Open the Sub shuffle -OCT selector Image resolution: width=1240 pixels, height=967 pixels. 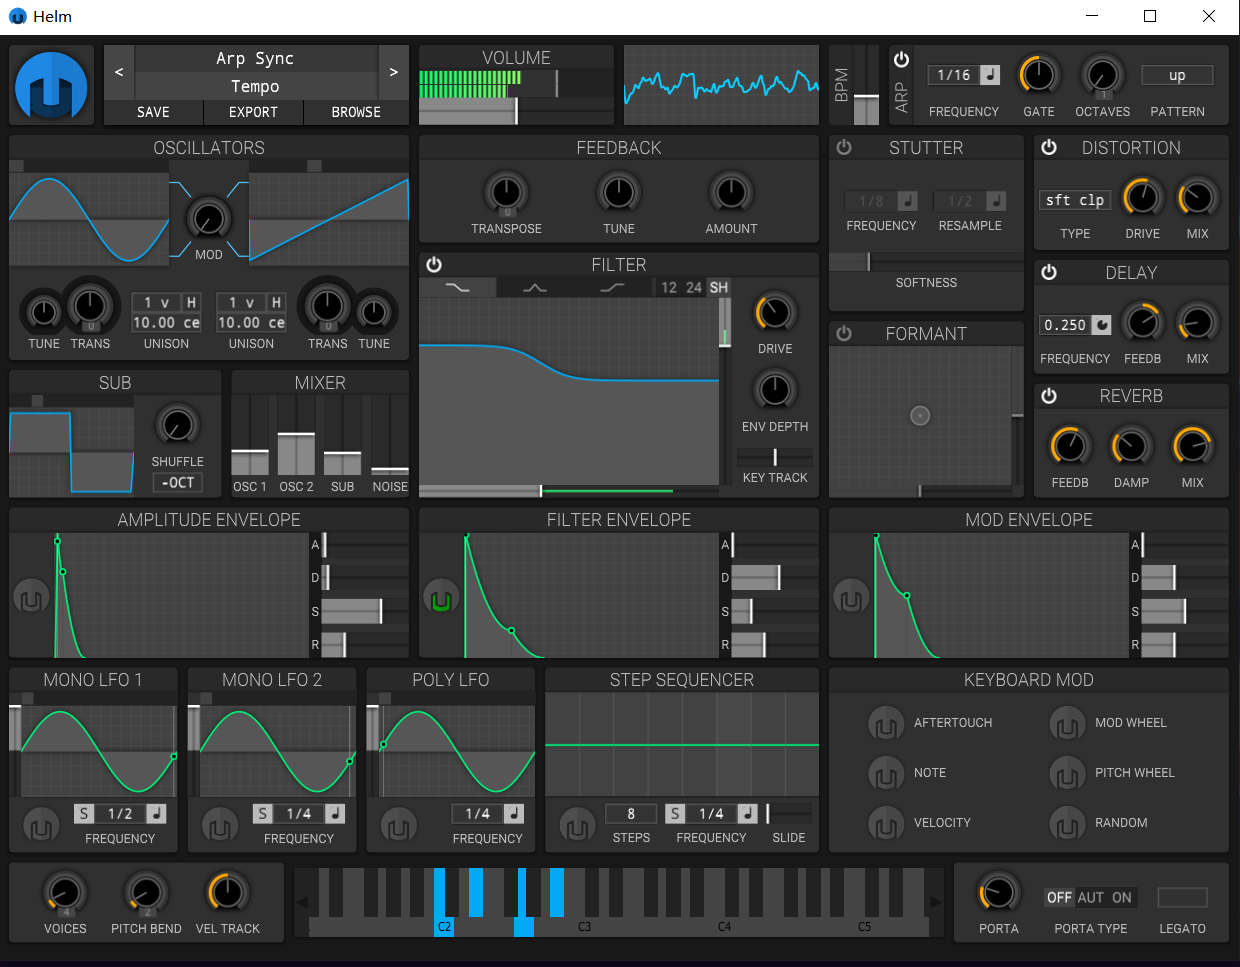point(177,483)
